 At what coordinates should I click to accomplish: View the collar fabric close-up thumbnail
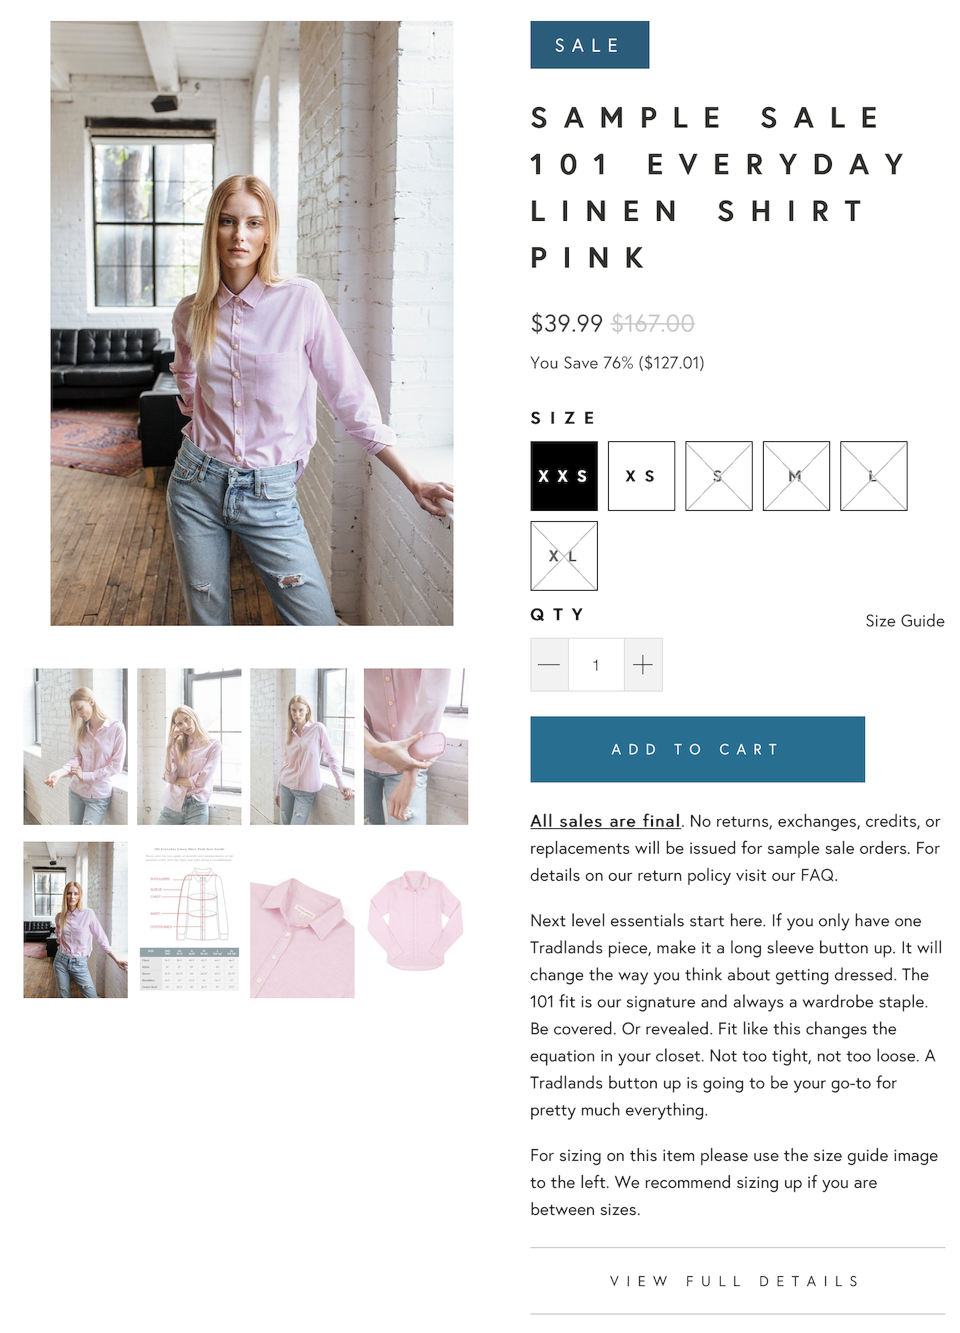pos(302,920)
